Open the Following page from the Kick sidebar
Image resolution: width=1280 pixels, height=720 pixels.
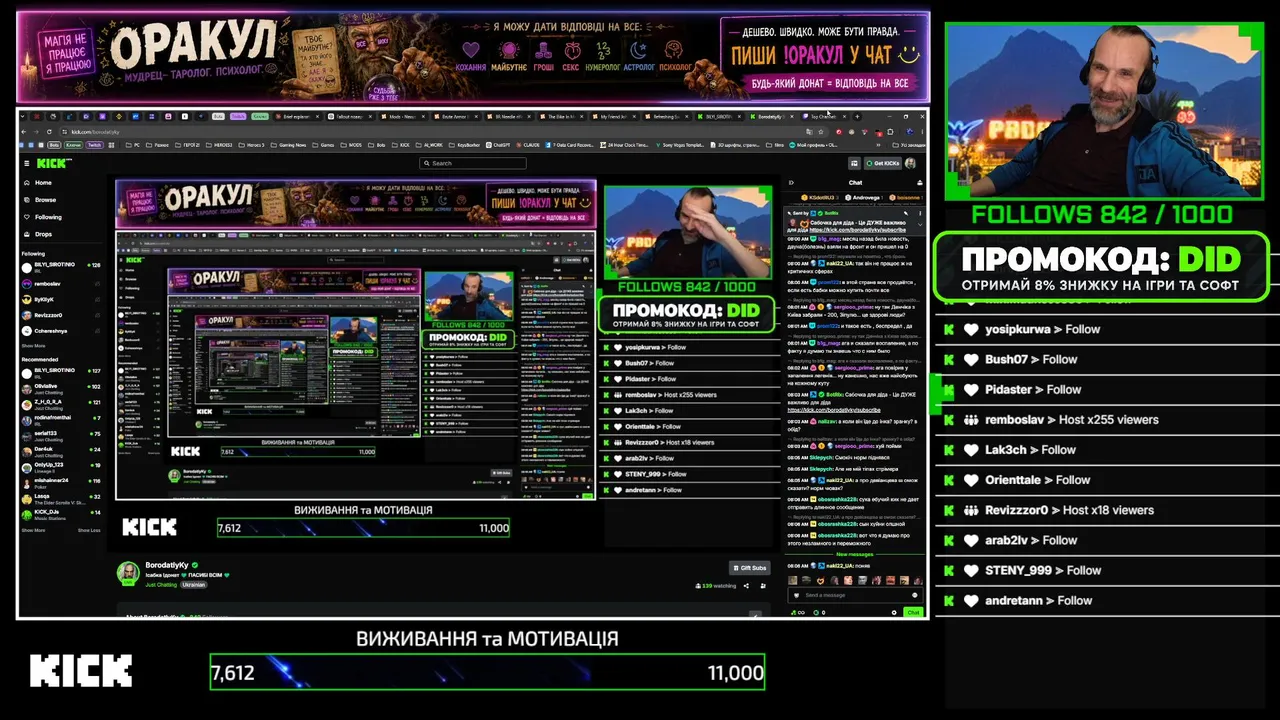click(48, 217)
